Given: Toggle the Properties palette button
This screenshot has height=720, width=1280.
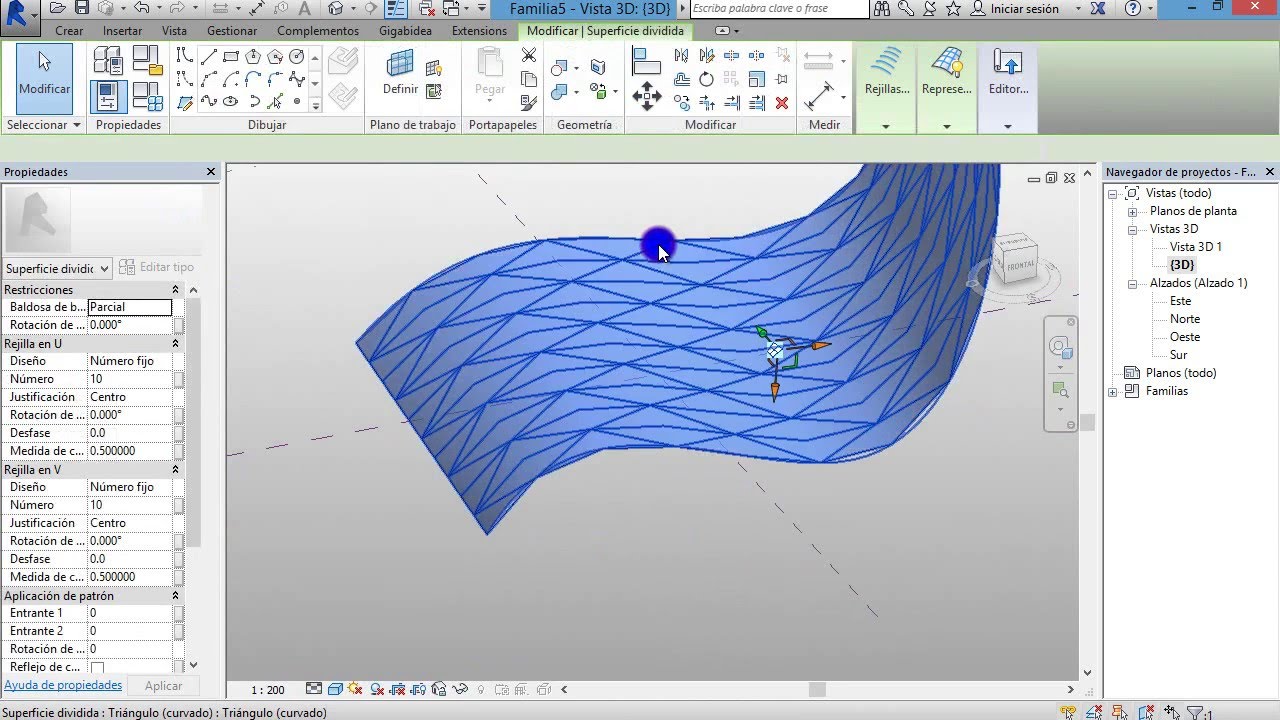Looking at the screenshot, I should [x=106, y=97].
